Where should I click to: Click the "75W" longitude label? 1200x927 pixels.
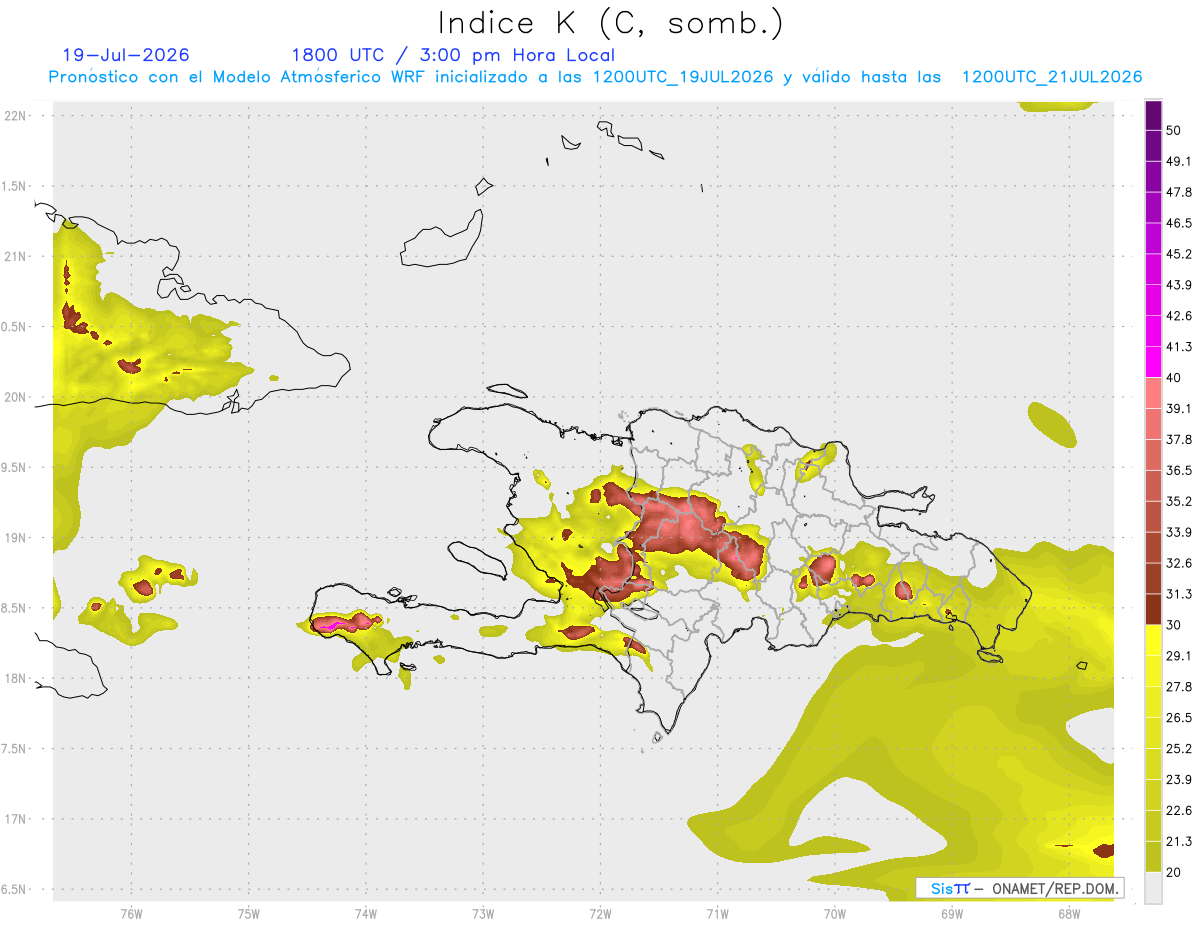pos(249,913)
